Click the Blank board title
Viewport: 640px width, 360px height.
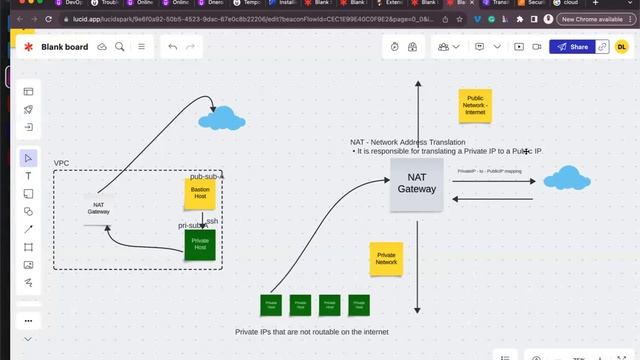(x=64, y=47)
